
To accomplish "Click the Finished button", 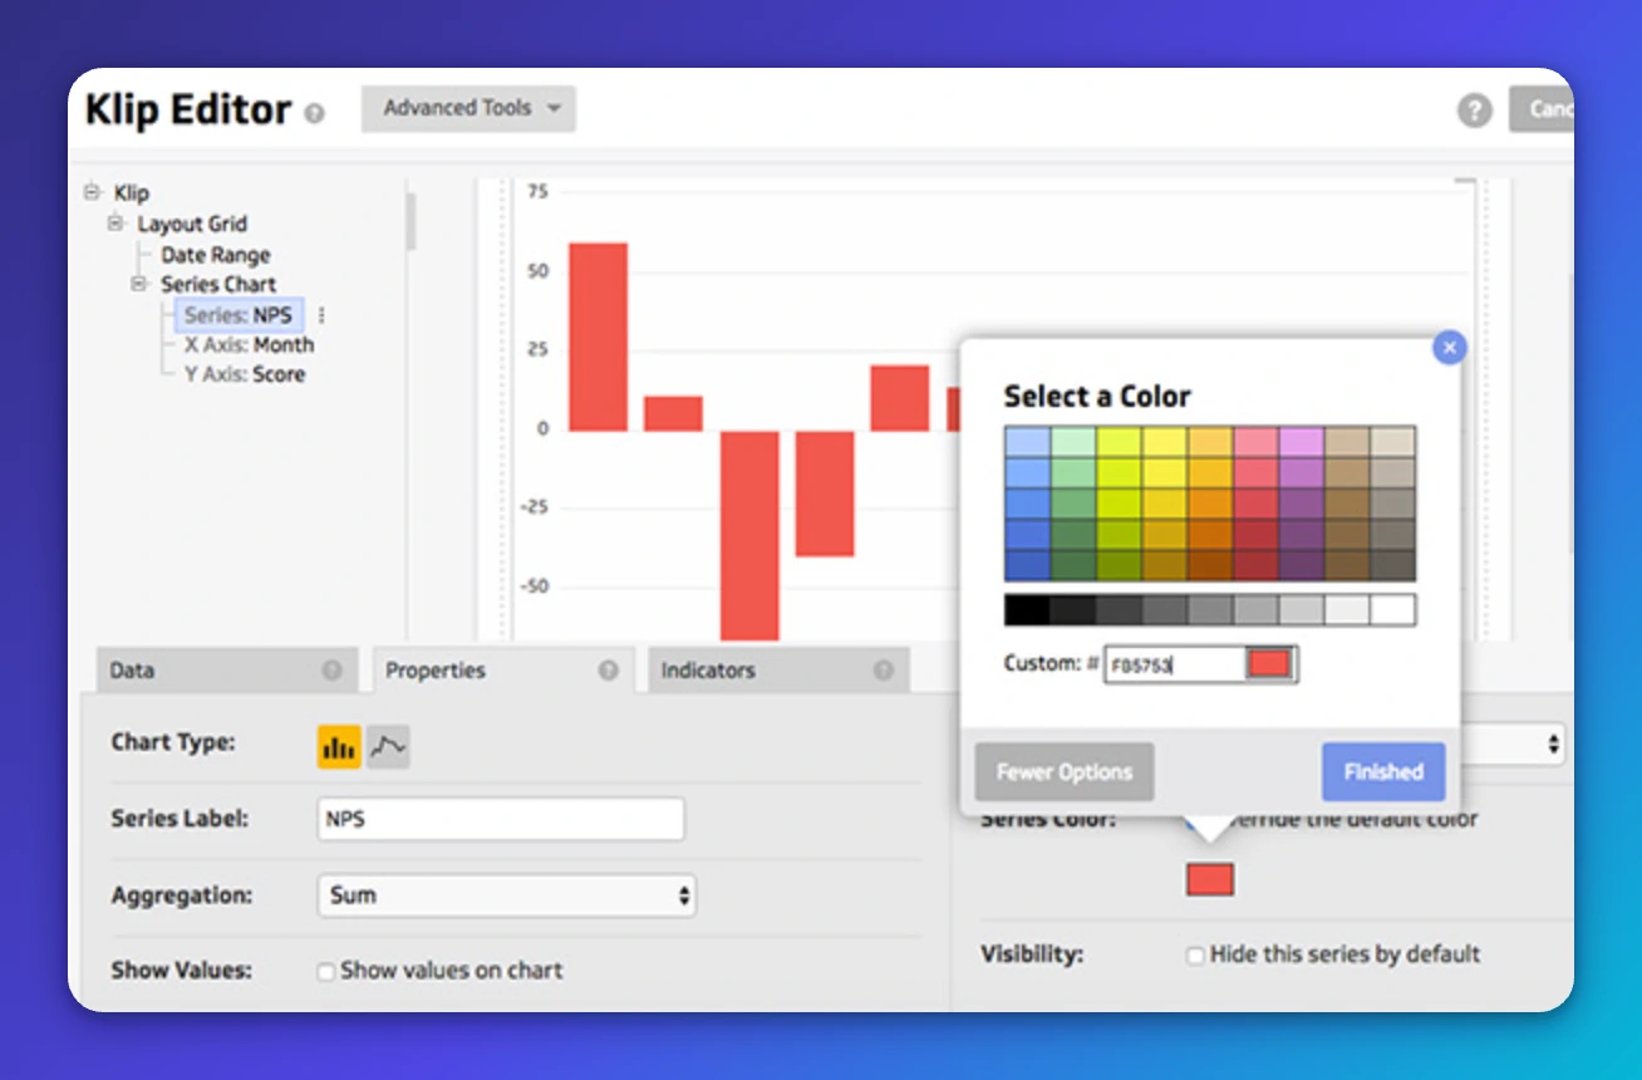I will tap(1383, 772).
